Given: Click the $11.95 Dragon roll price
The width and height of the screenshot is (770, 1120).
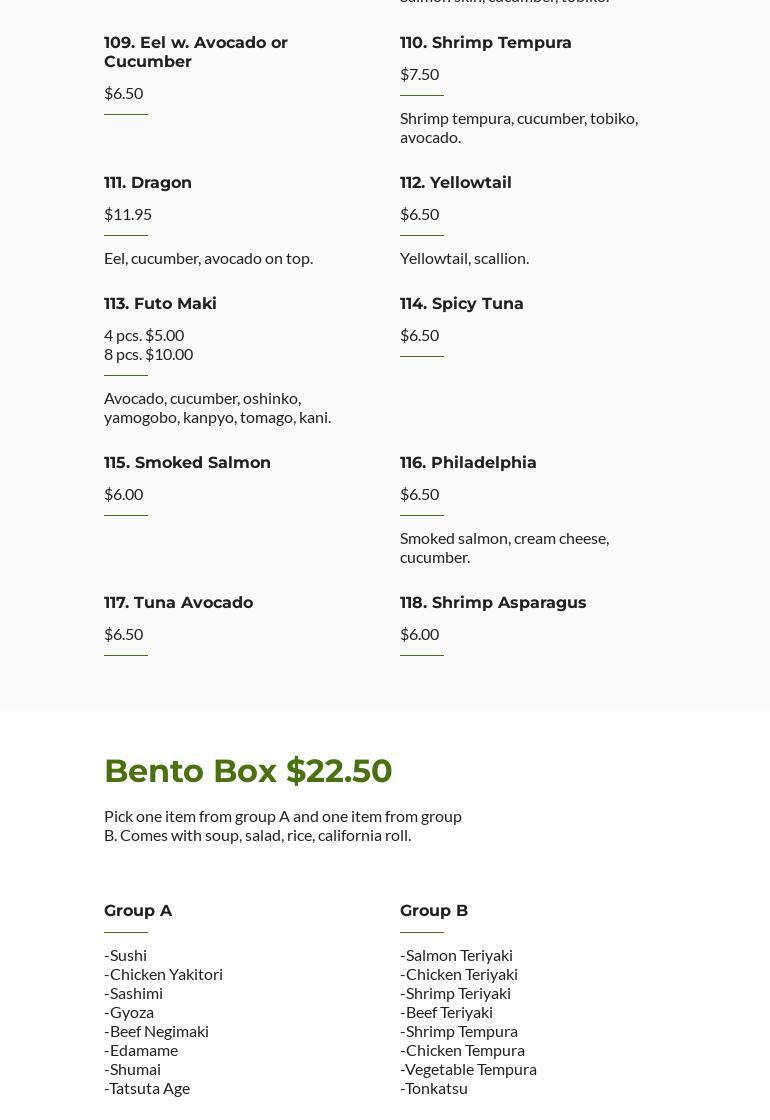Looking at the screenshot, I should click(x=128, y=214).
